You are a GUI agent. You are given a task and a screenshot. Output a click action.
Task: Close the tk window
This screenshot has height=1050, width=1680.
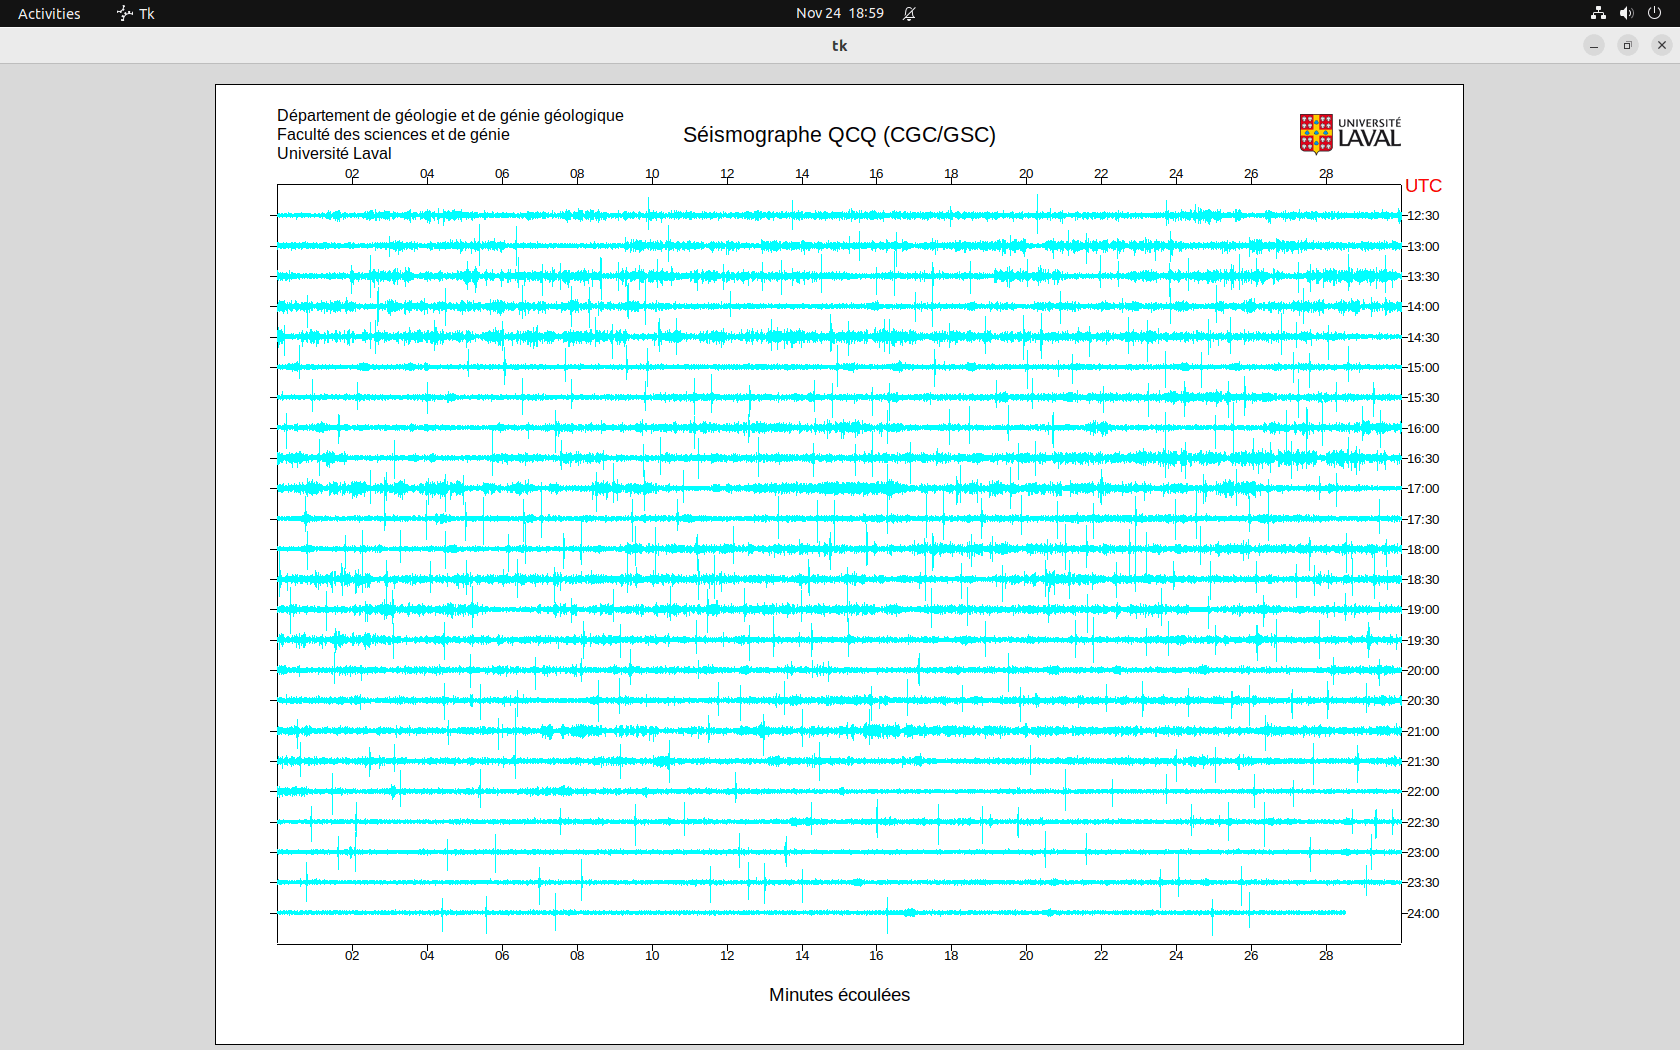[1662, 45]
